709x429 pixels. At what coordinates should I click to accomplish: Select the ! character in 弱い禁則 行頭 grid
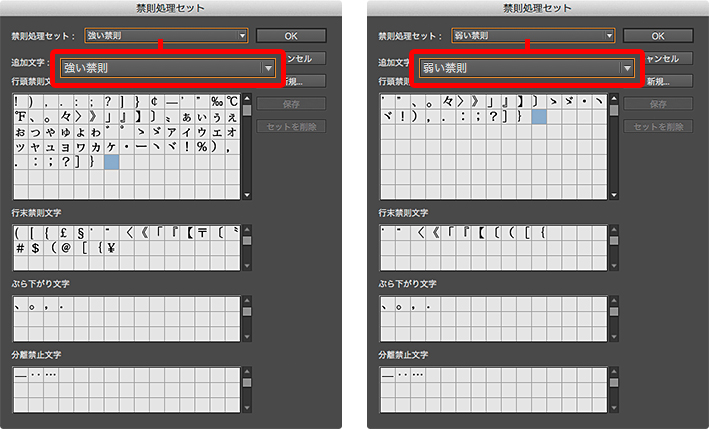pyautogui.click(x=402, y=117)
